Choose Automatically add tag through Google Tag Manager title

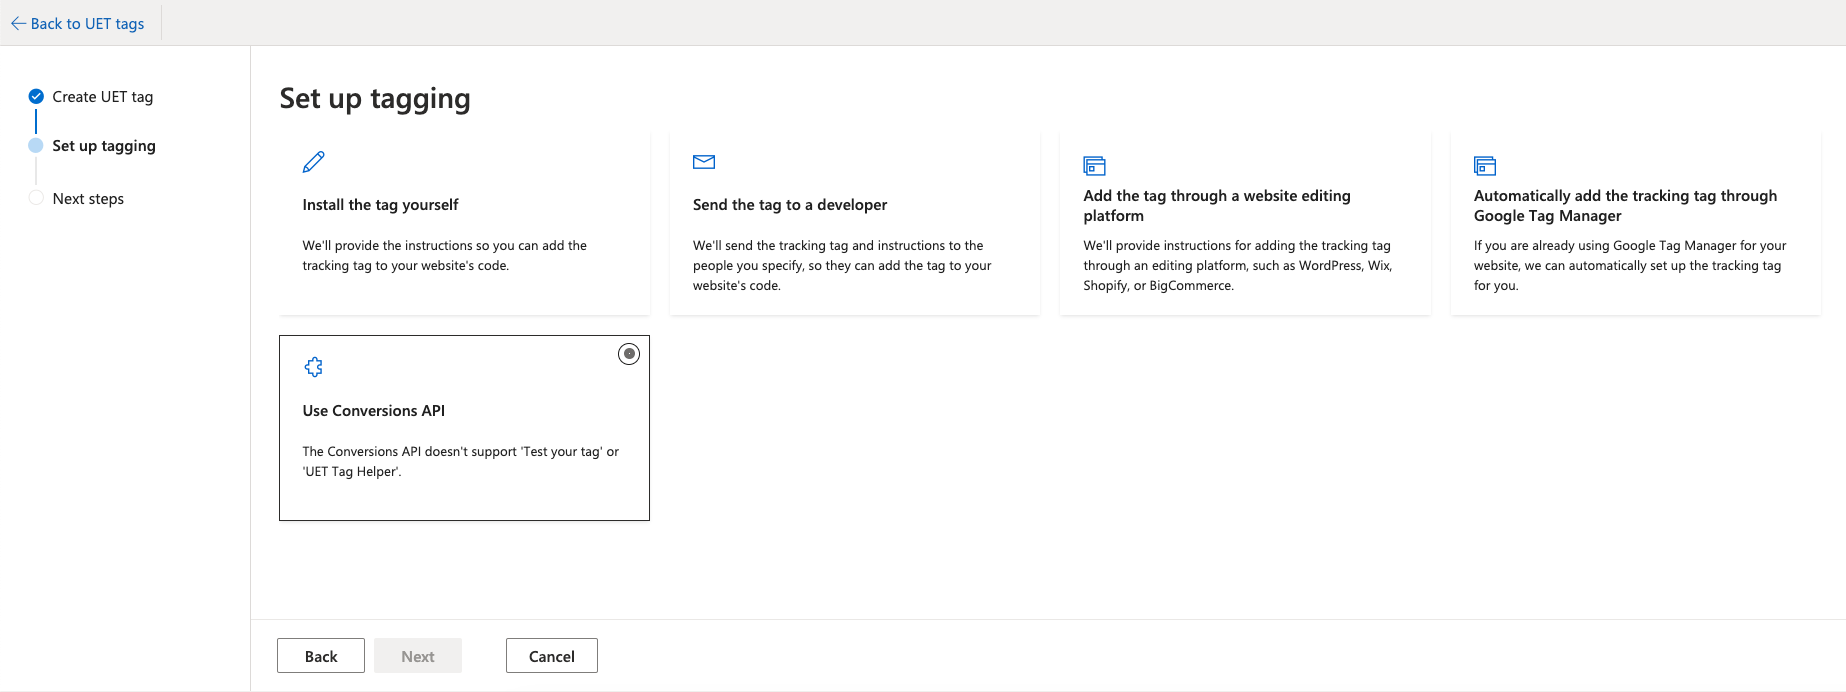pyautogui.click(x=1625, y=206)
